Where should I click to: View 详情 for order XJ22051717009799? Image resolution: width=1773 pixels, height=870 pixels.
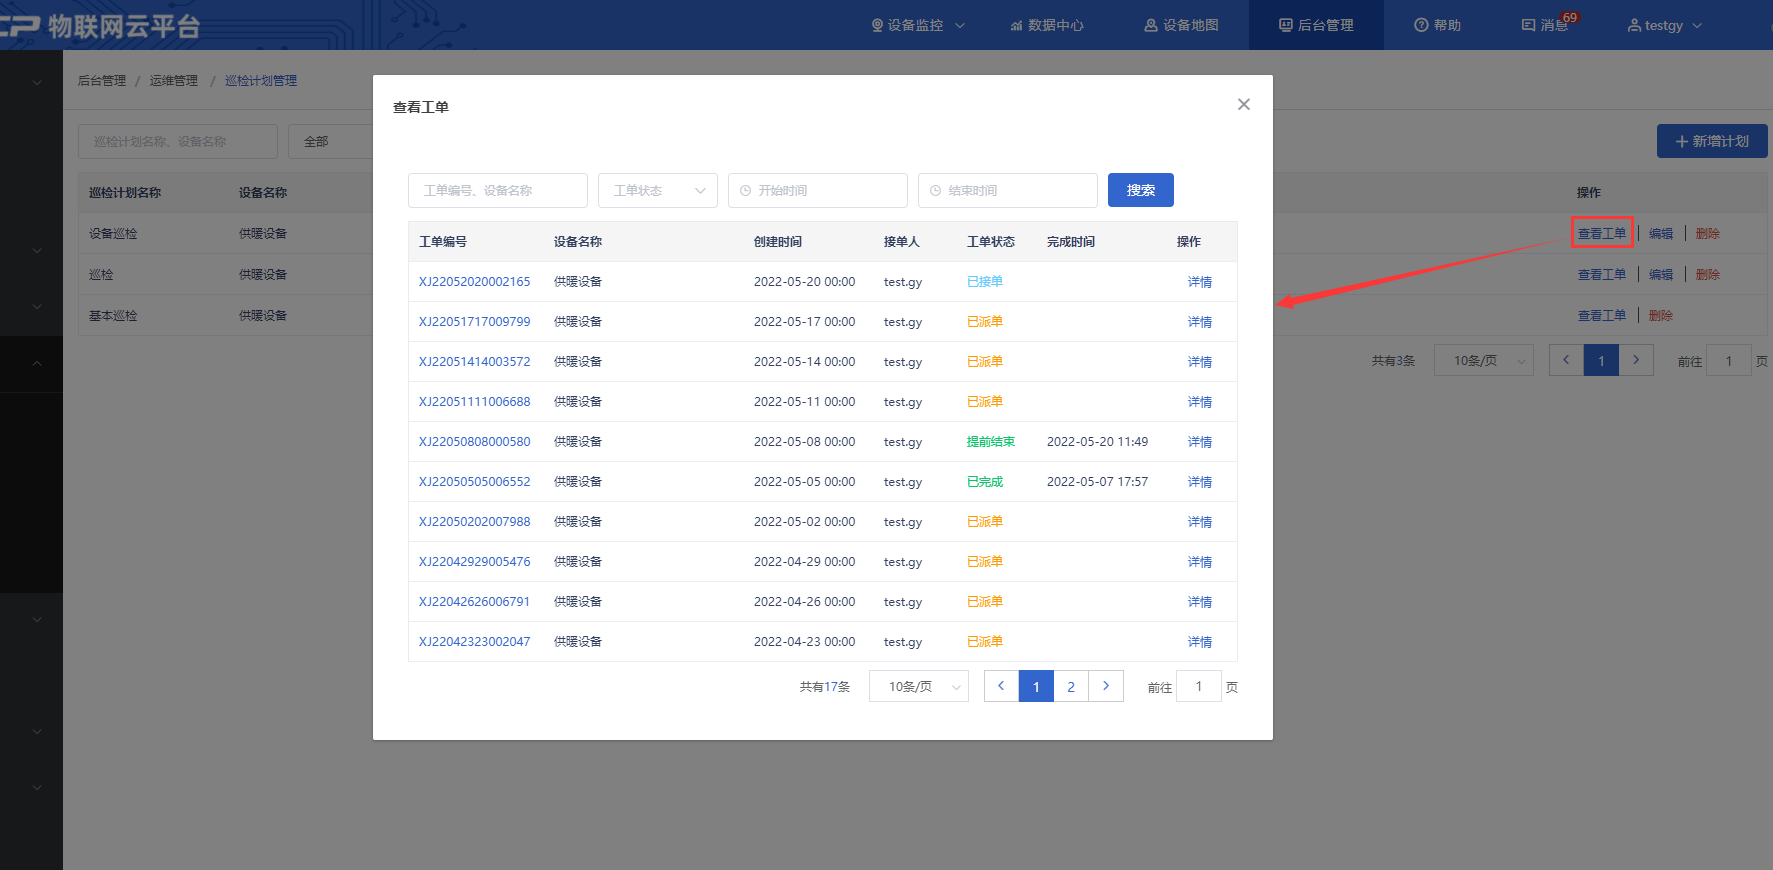1199,322
